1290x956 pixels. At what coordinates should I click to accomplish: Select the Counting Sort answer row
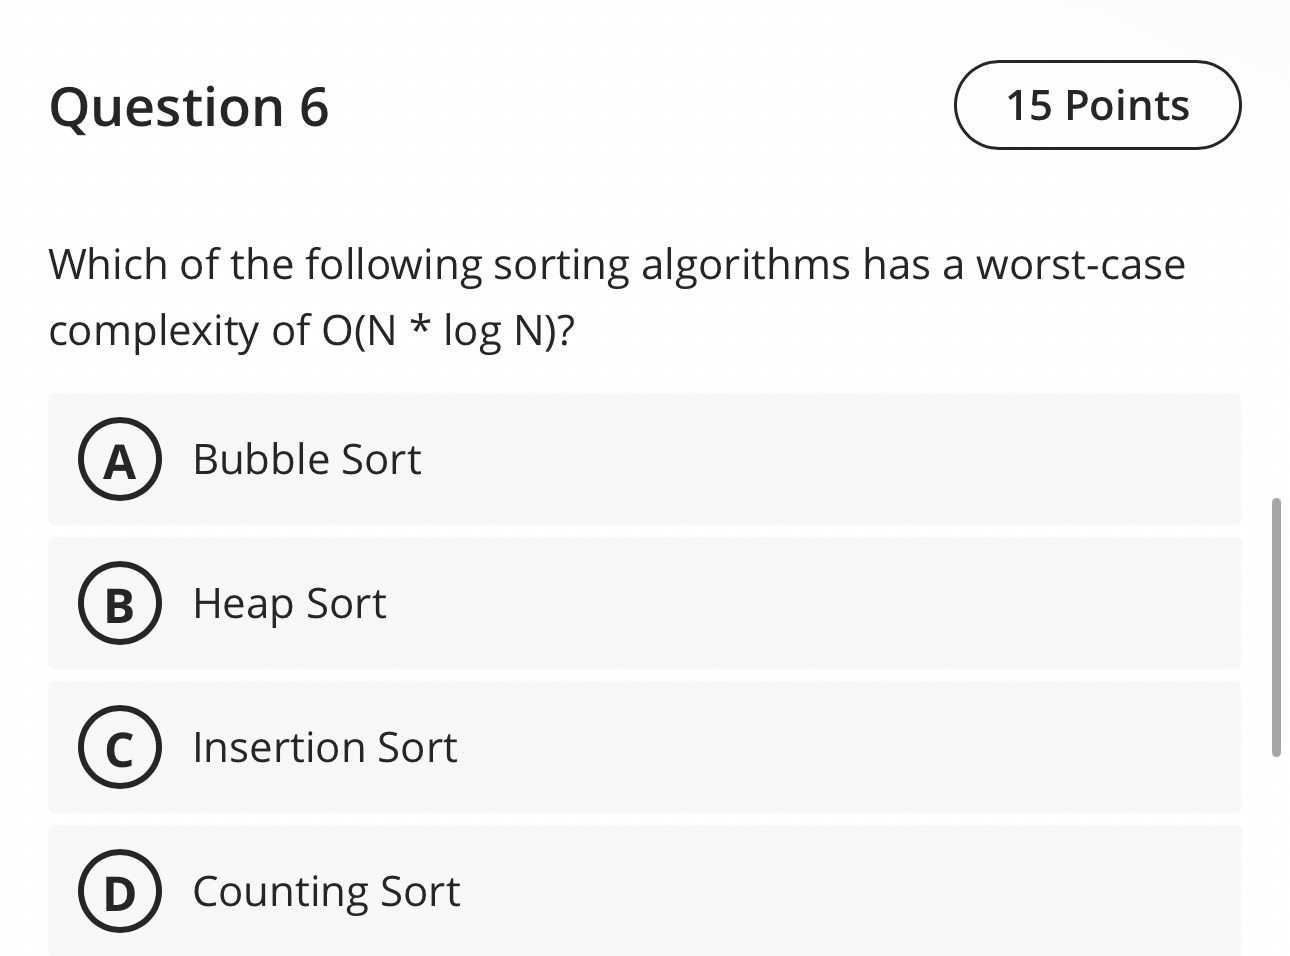tap(644, 892)
